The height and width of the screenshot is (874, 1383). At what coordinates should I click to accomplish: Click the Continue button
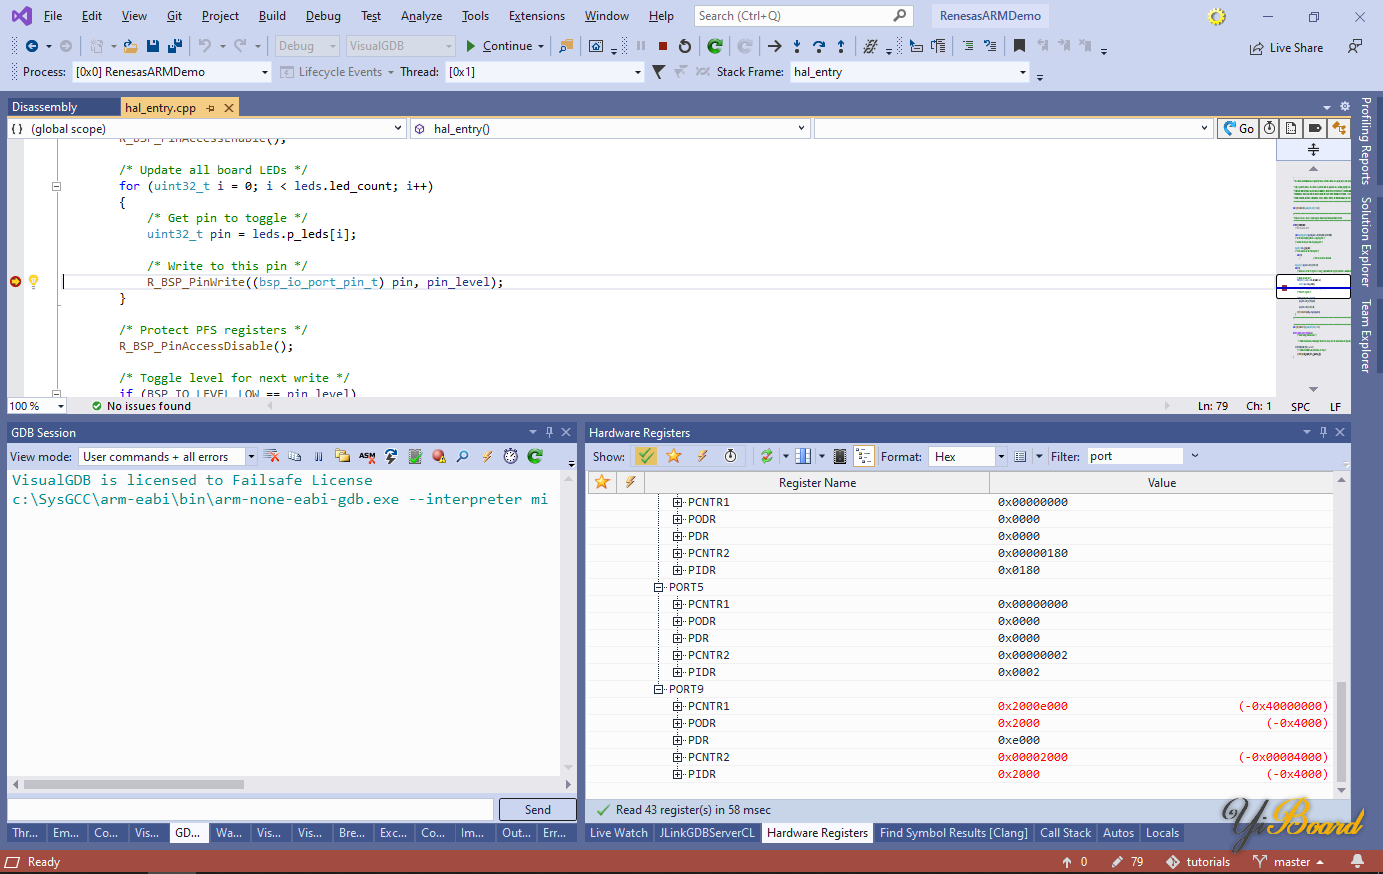(499, 46)
